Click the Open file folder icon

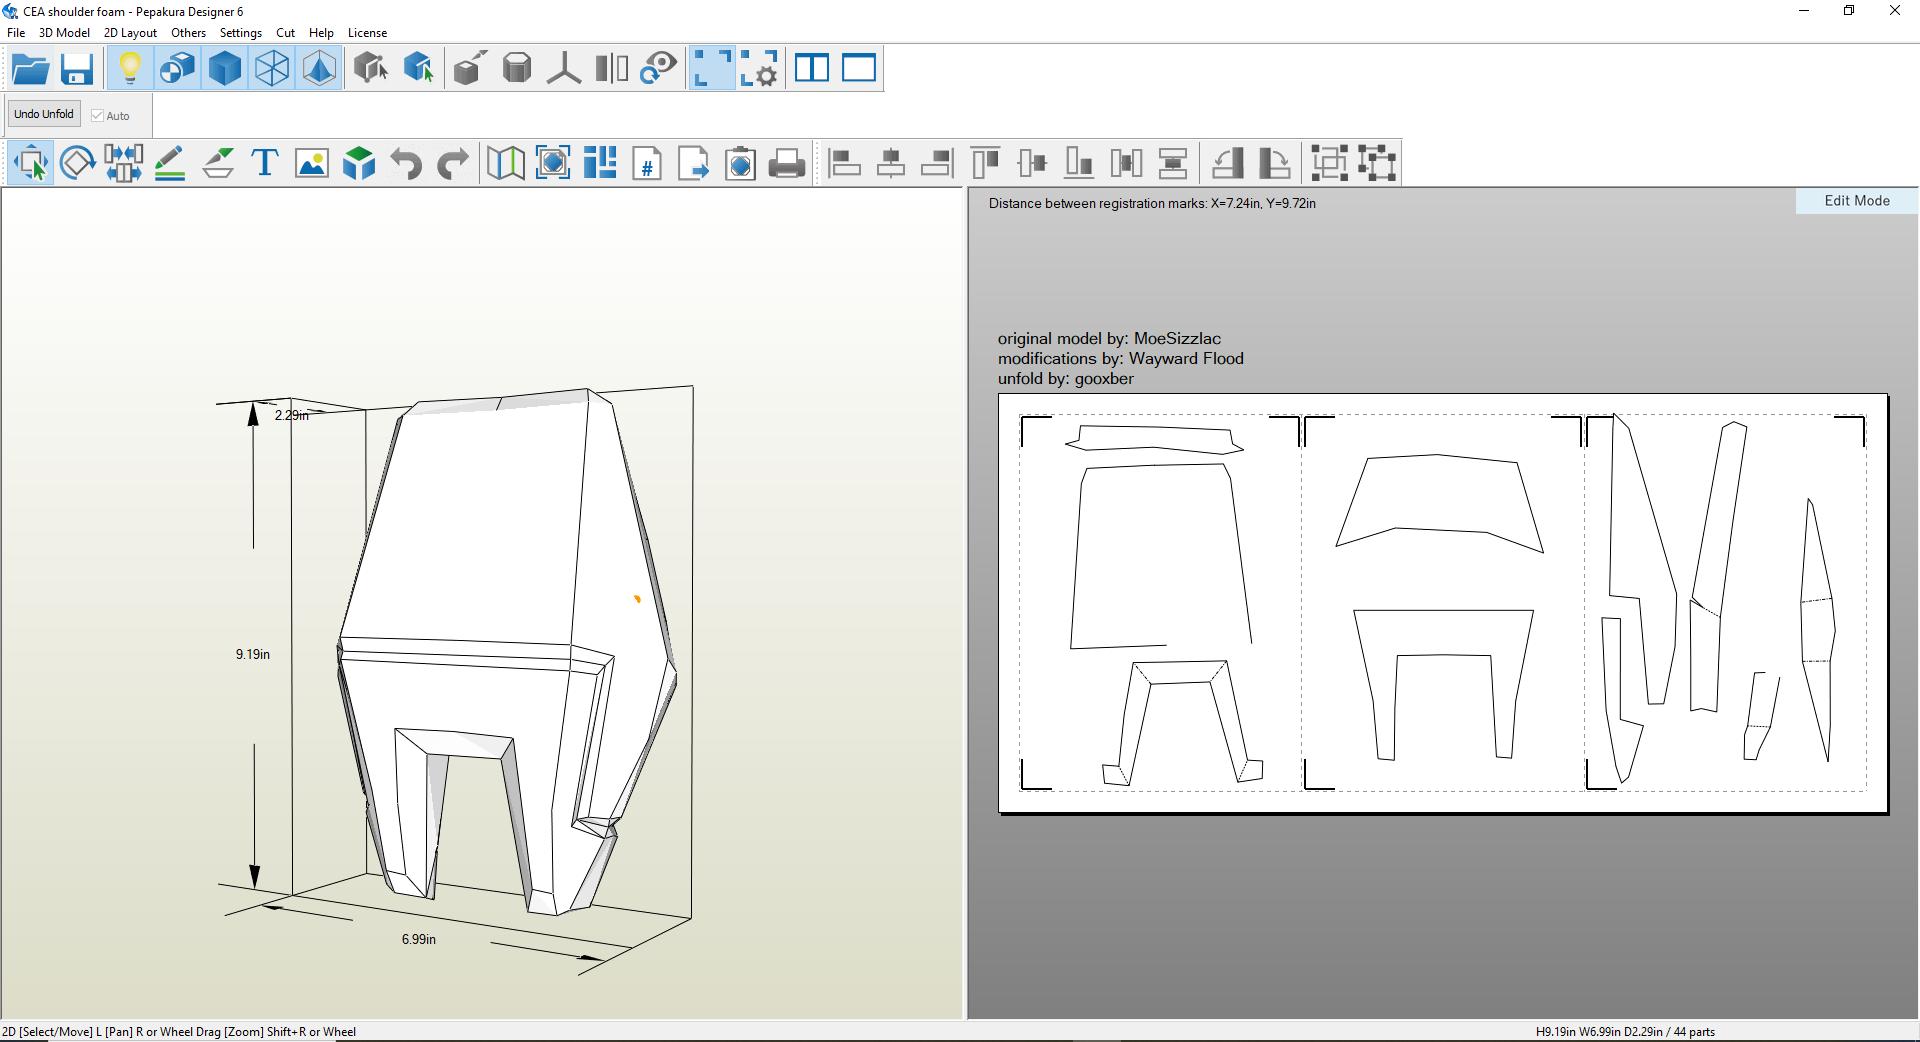30,69
